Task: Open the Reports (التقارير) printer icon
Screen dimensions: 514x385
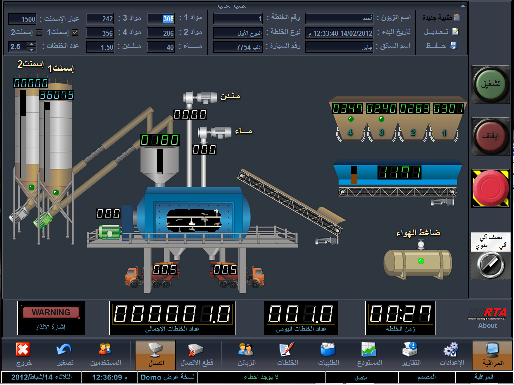Action: click(411, 355)
